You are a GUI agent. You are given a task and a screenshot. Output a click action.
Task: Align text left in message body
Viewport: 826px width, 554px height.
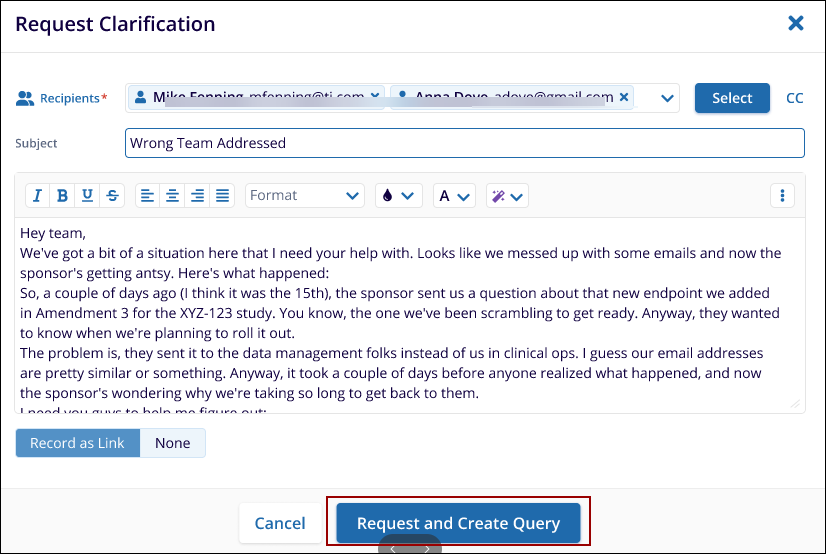[x=148, y=196]
